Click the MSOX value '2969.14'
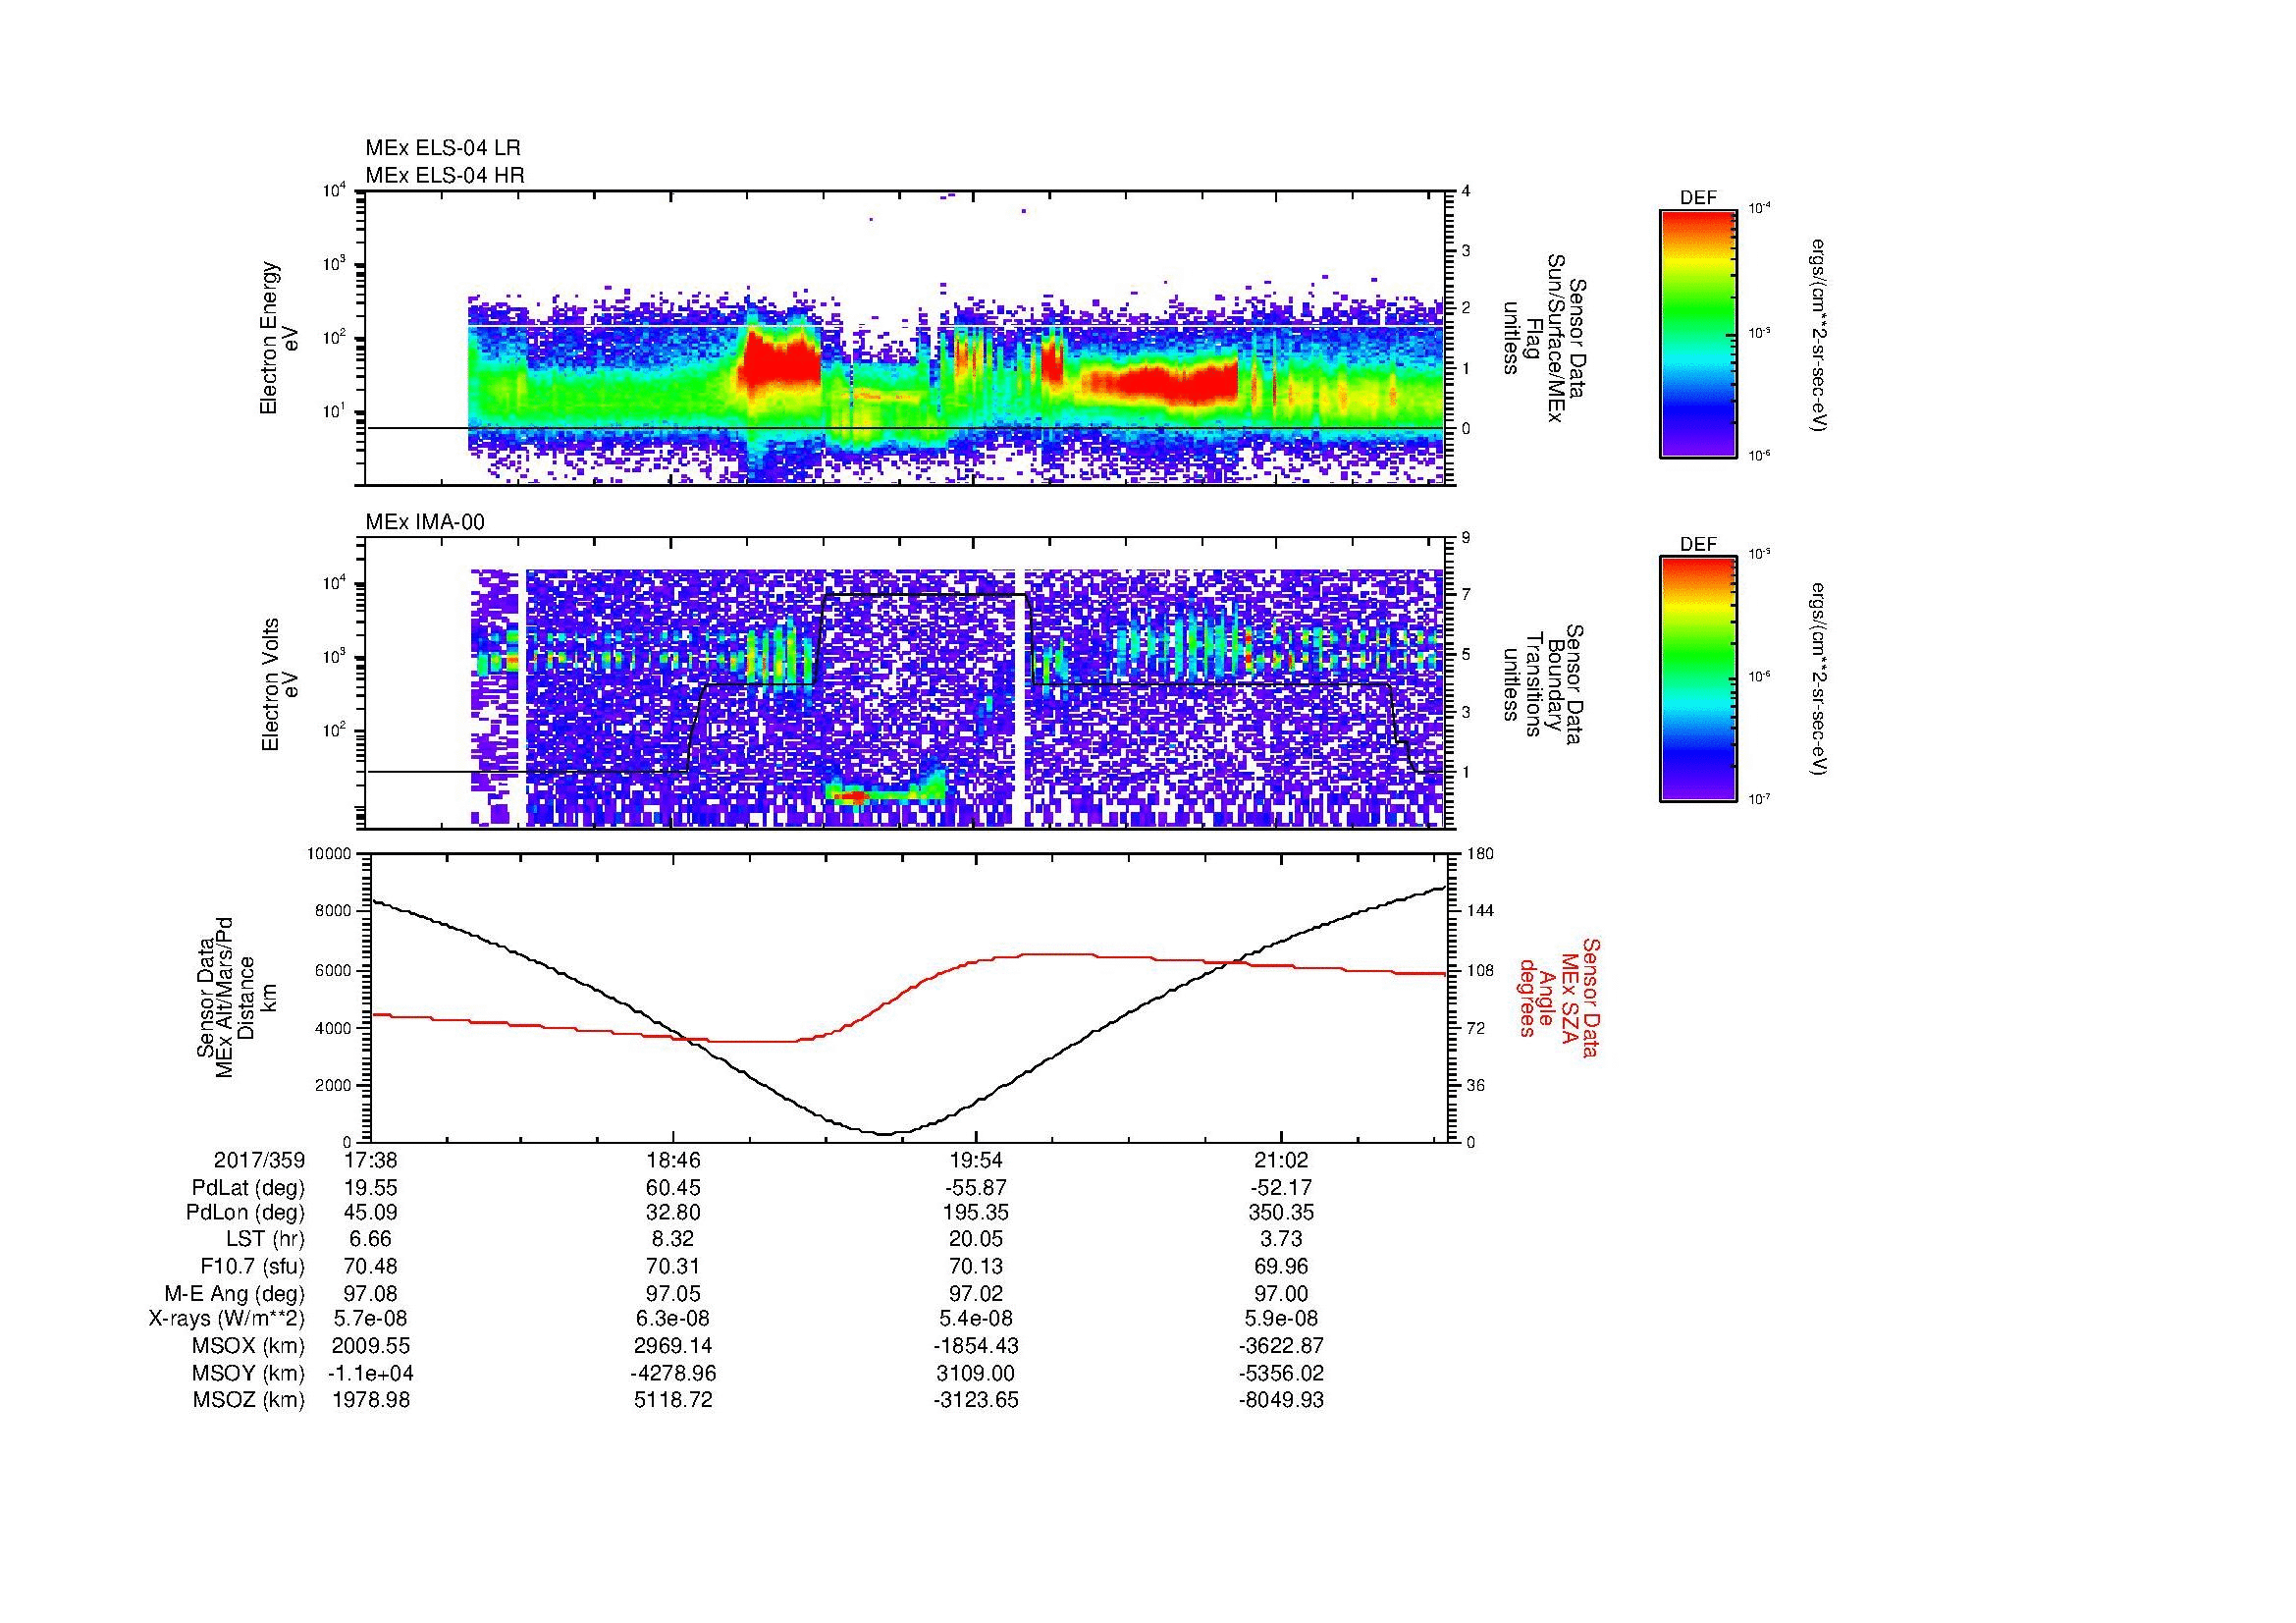Image resolution: width=2296 pixels, height=1623 pixels. (673, 1346)
